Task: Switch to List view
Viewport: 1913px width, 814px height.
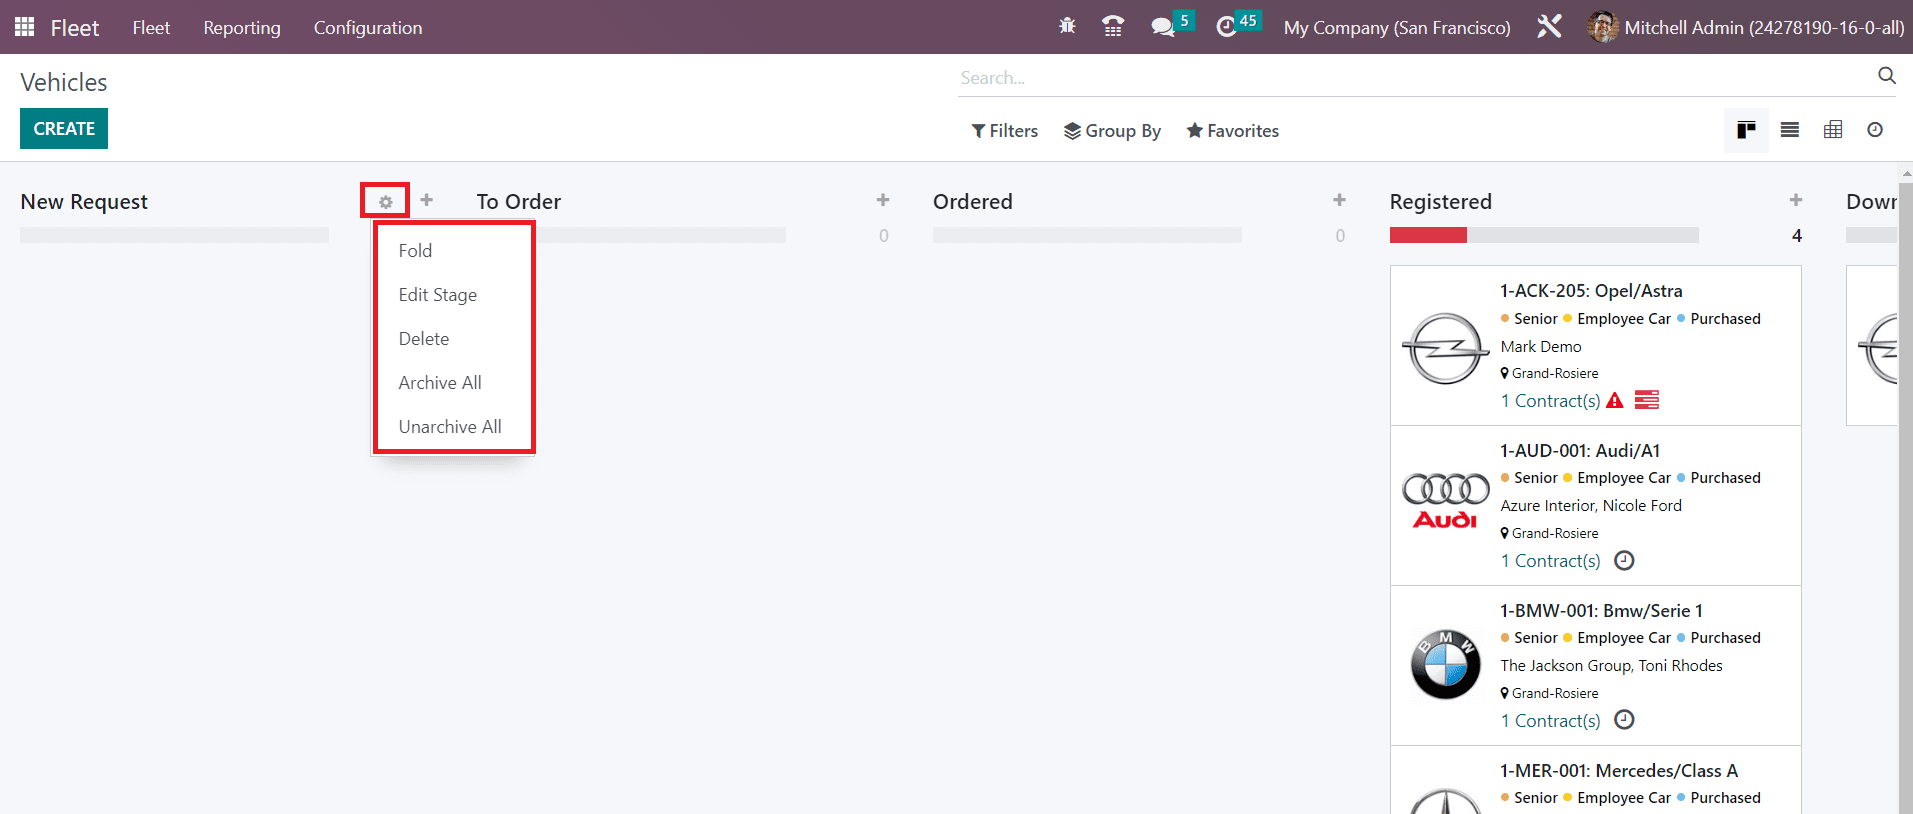Action: pyautogui.click(x=1790, y=130)
